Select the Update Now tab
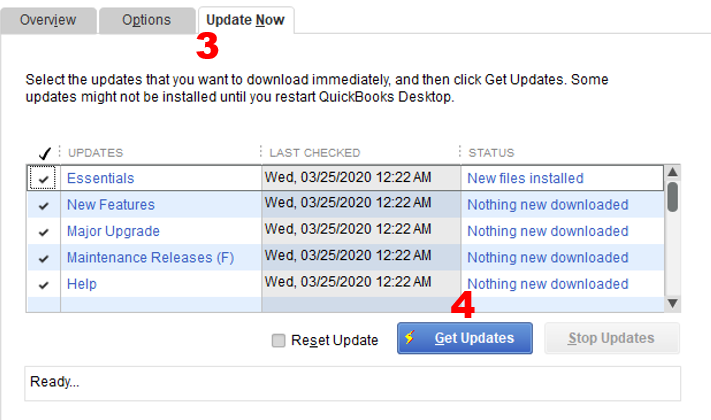Viewport: 711px width, 420px height. (245, 20)
